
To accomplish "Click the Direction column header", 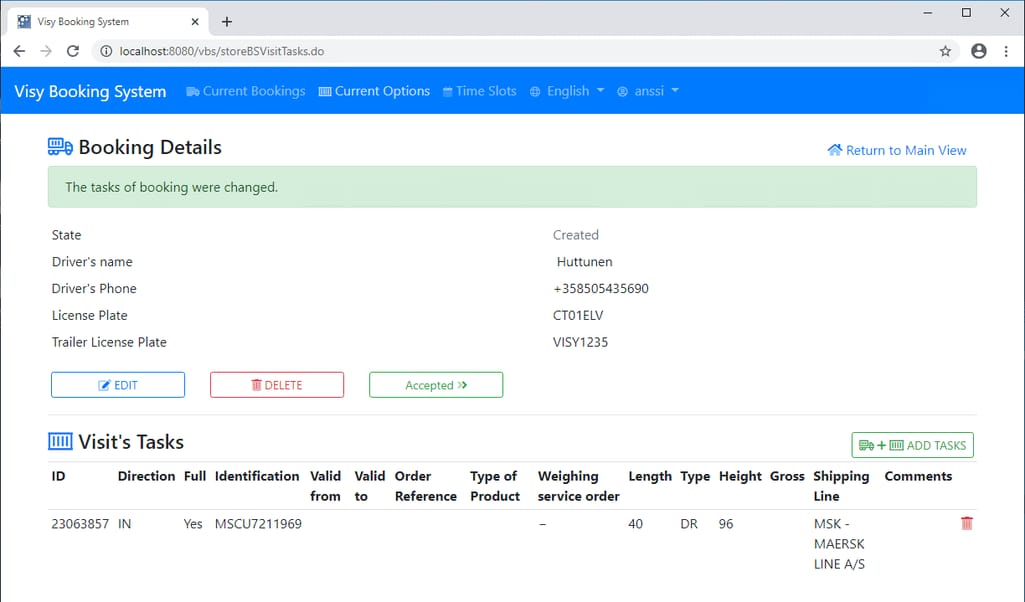I will [x=146, y=476].
